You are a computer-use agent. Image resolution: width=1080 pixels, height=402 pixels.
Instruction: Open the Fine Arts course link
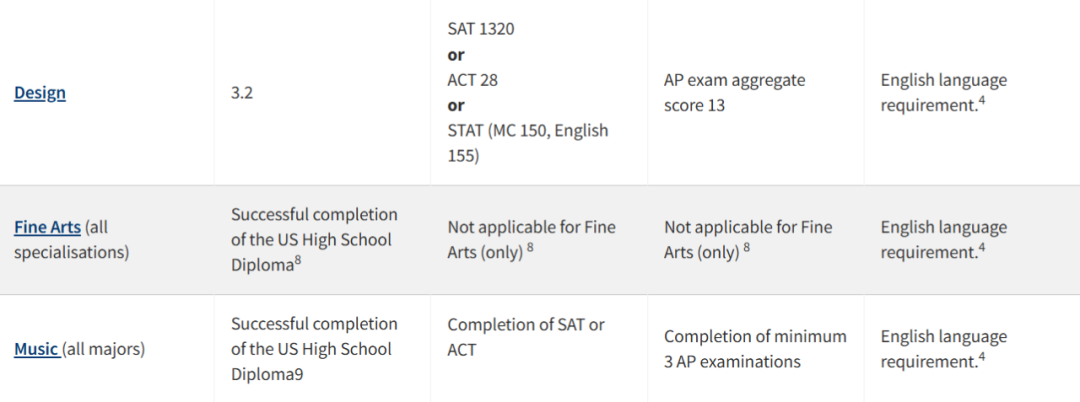(x=47, y=227)
